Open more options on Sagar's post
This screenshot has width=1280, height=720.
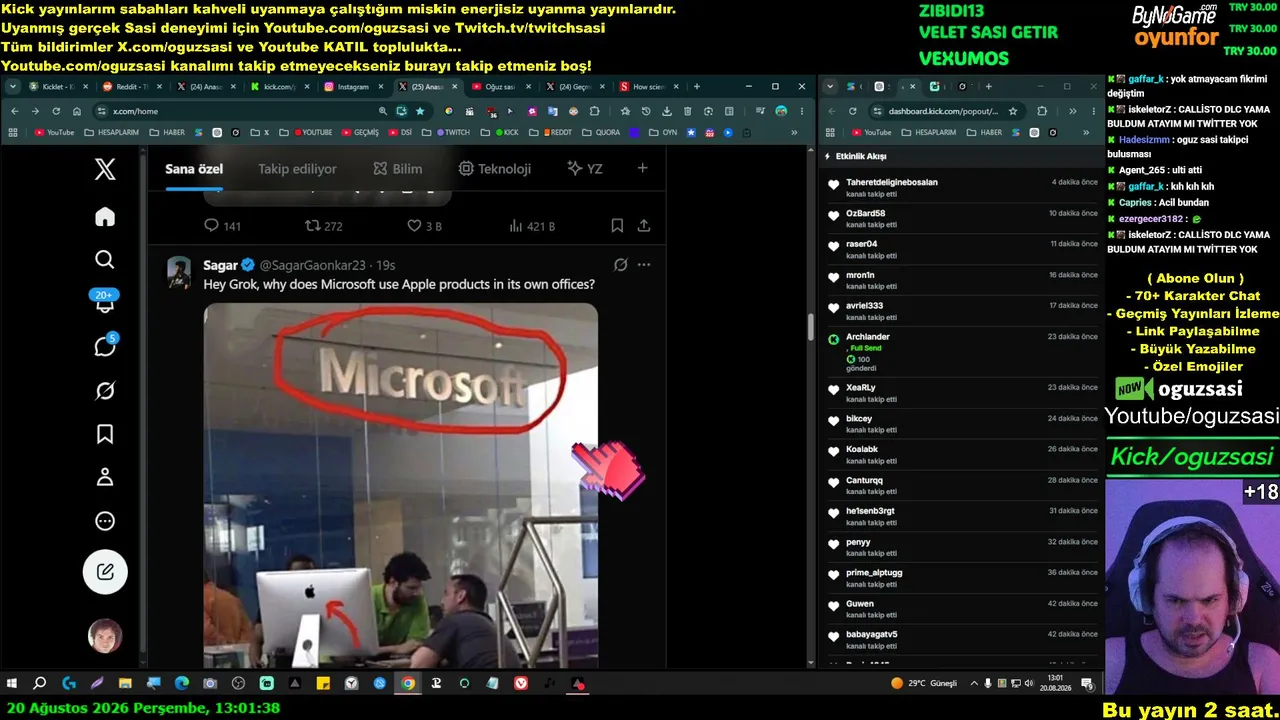(644, 265)
